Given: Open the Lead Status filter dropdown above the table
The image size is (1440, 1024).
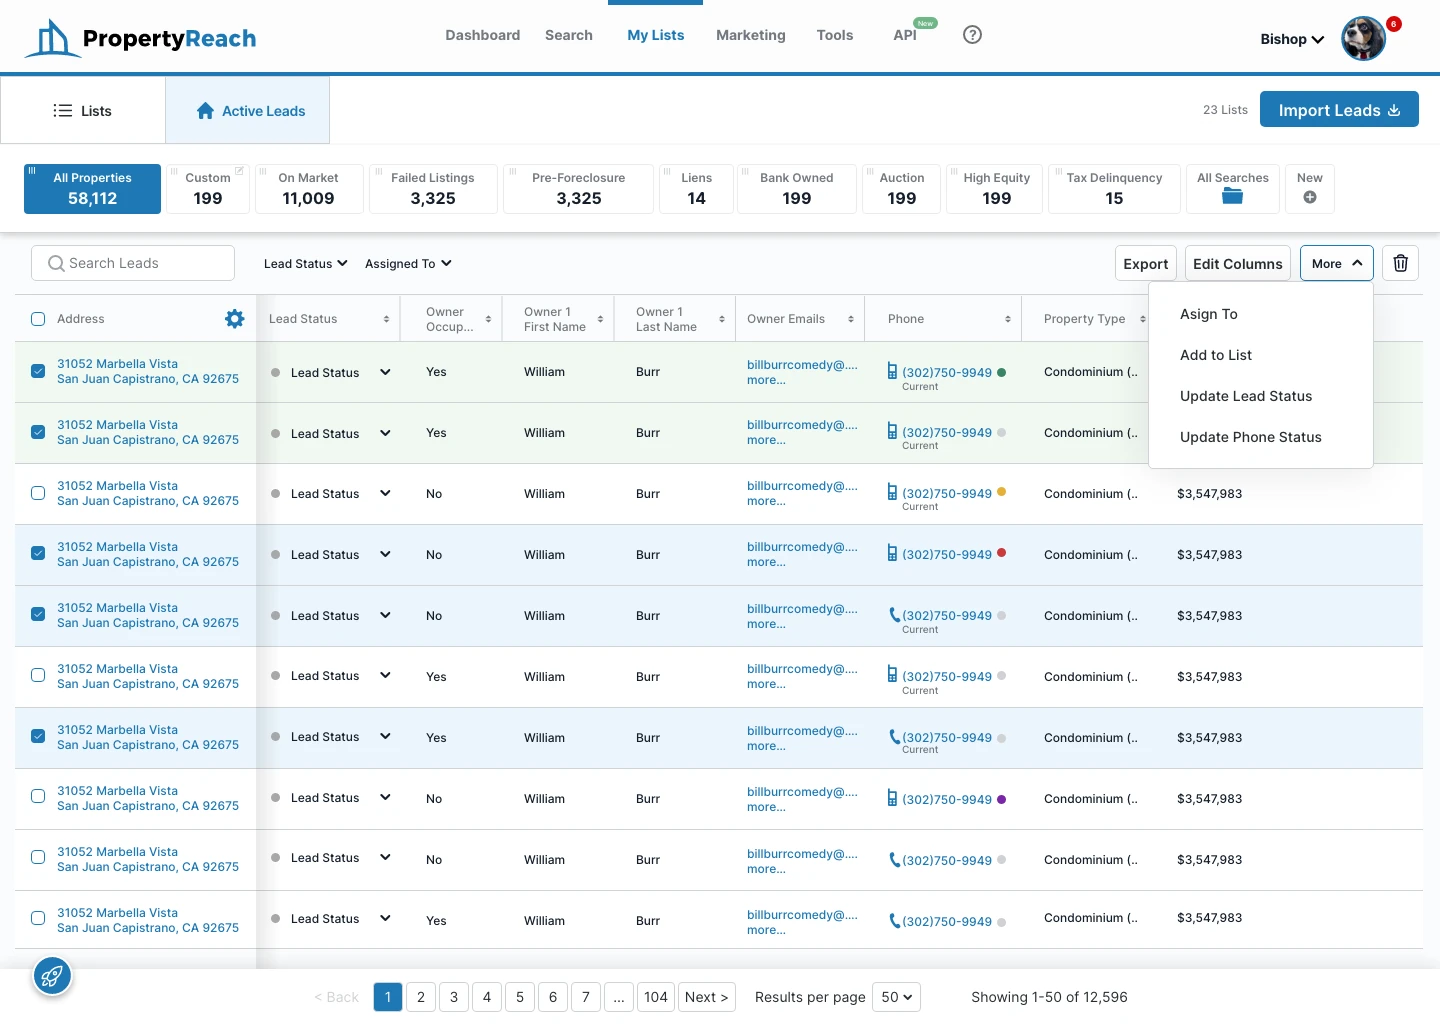Looking at the screenshot, I should click(x=306, y=264).
